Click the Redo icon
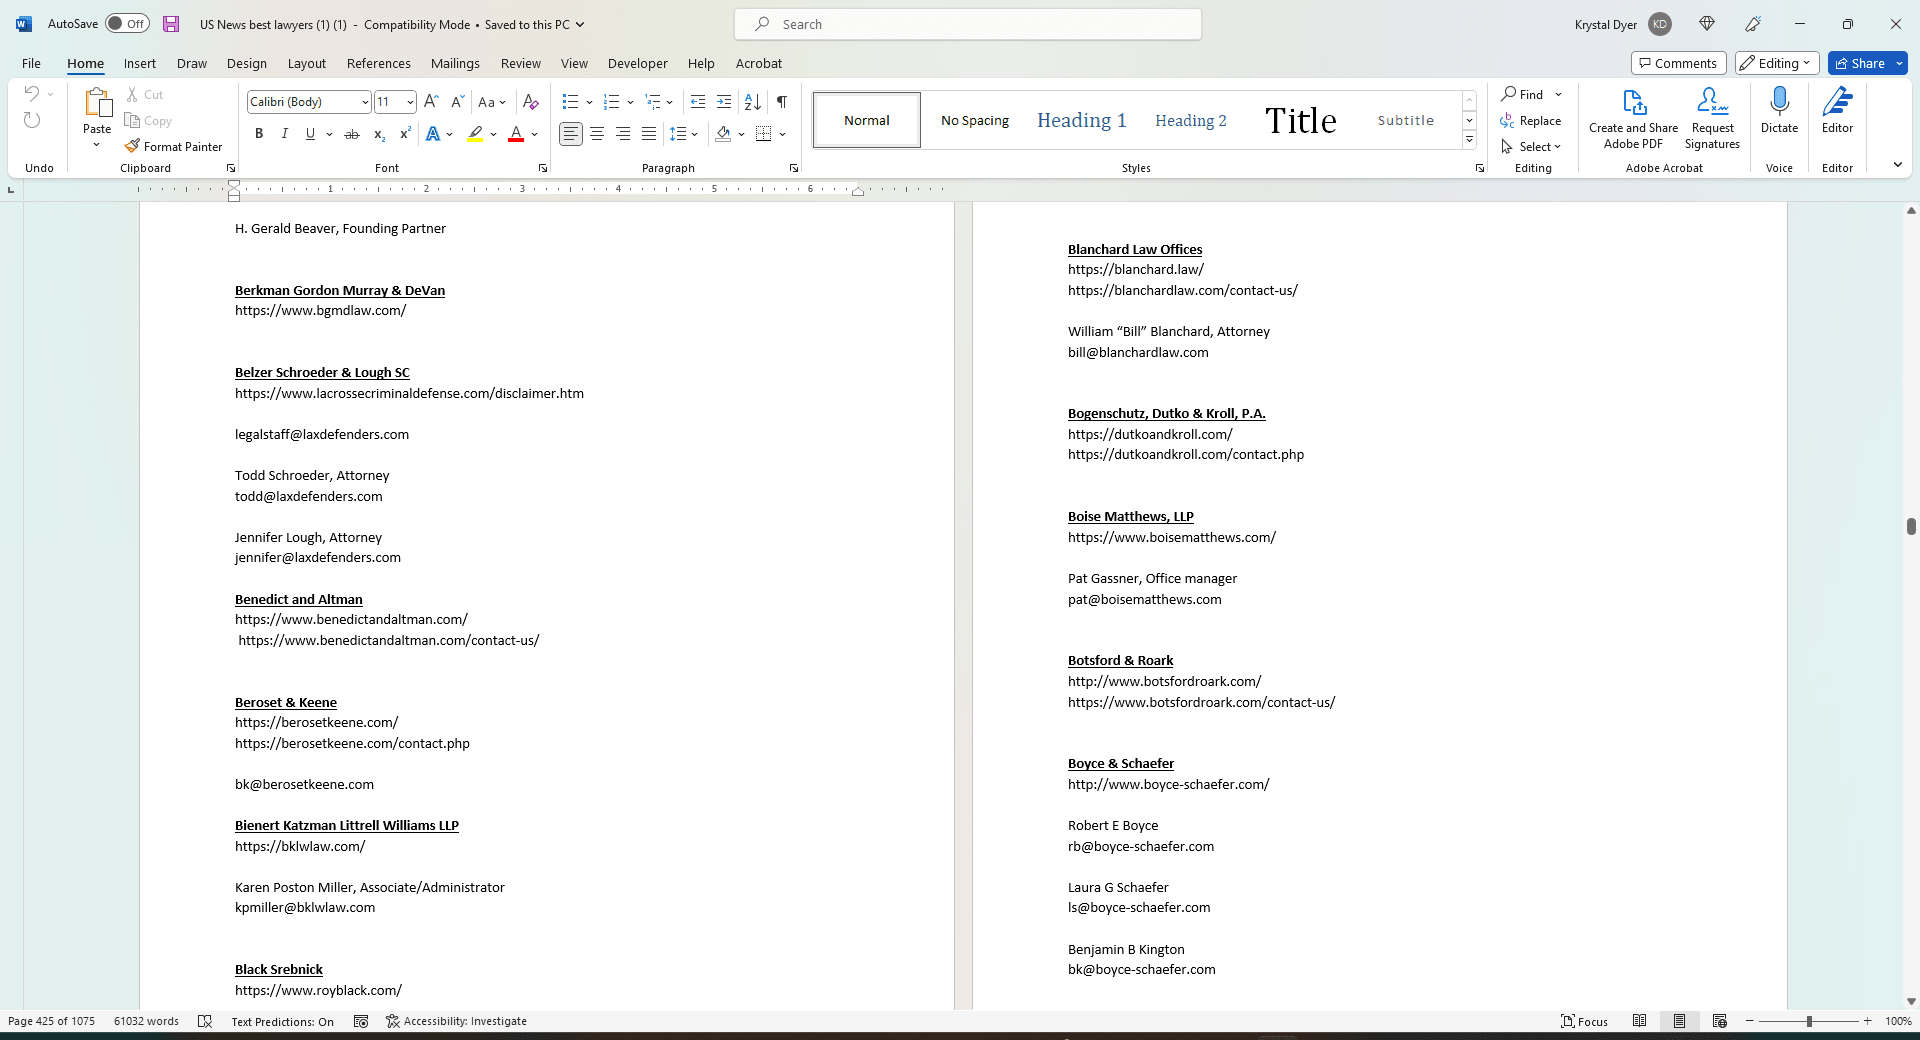This screenshot has height=1040, width=1920. [x=32, y=120]
